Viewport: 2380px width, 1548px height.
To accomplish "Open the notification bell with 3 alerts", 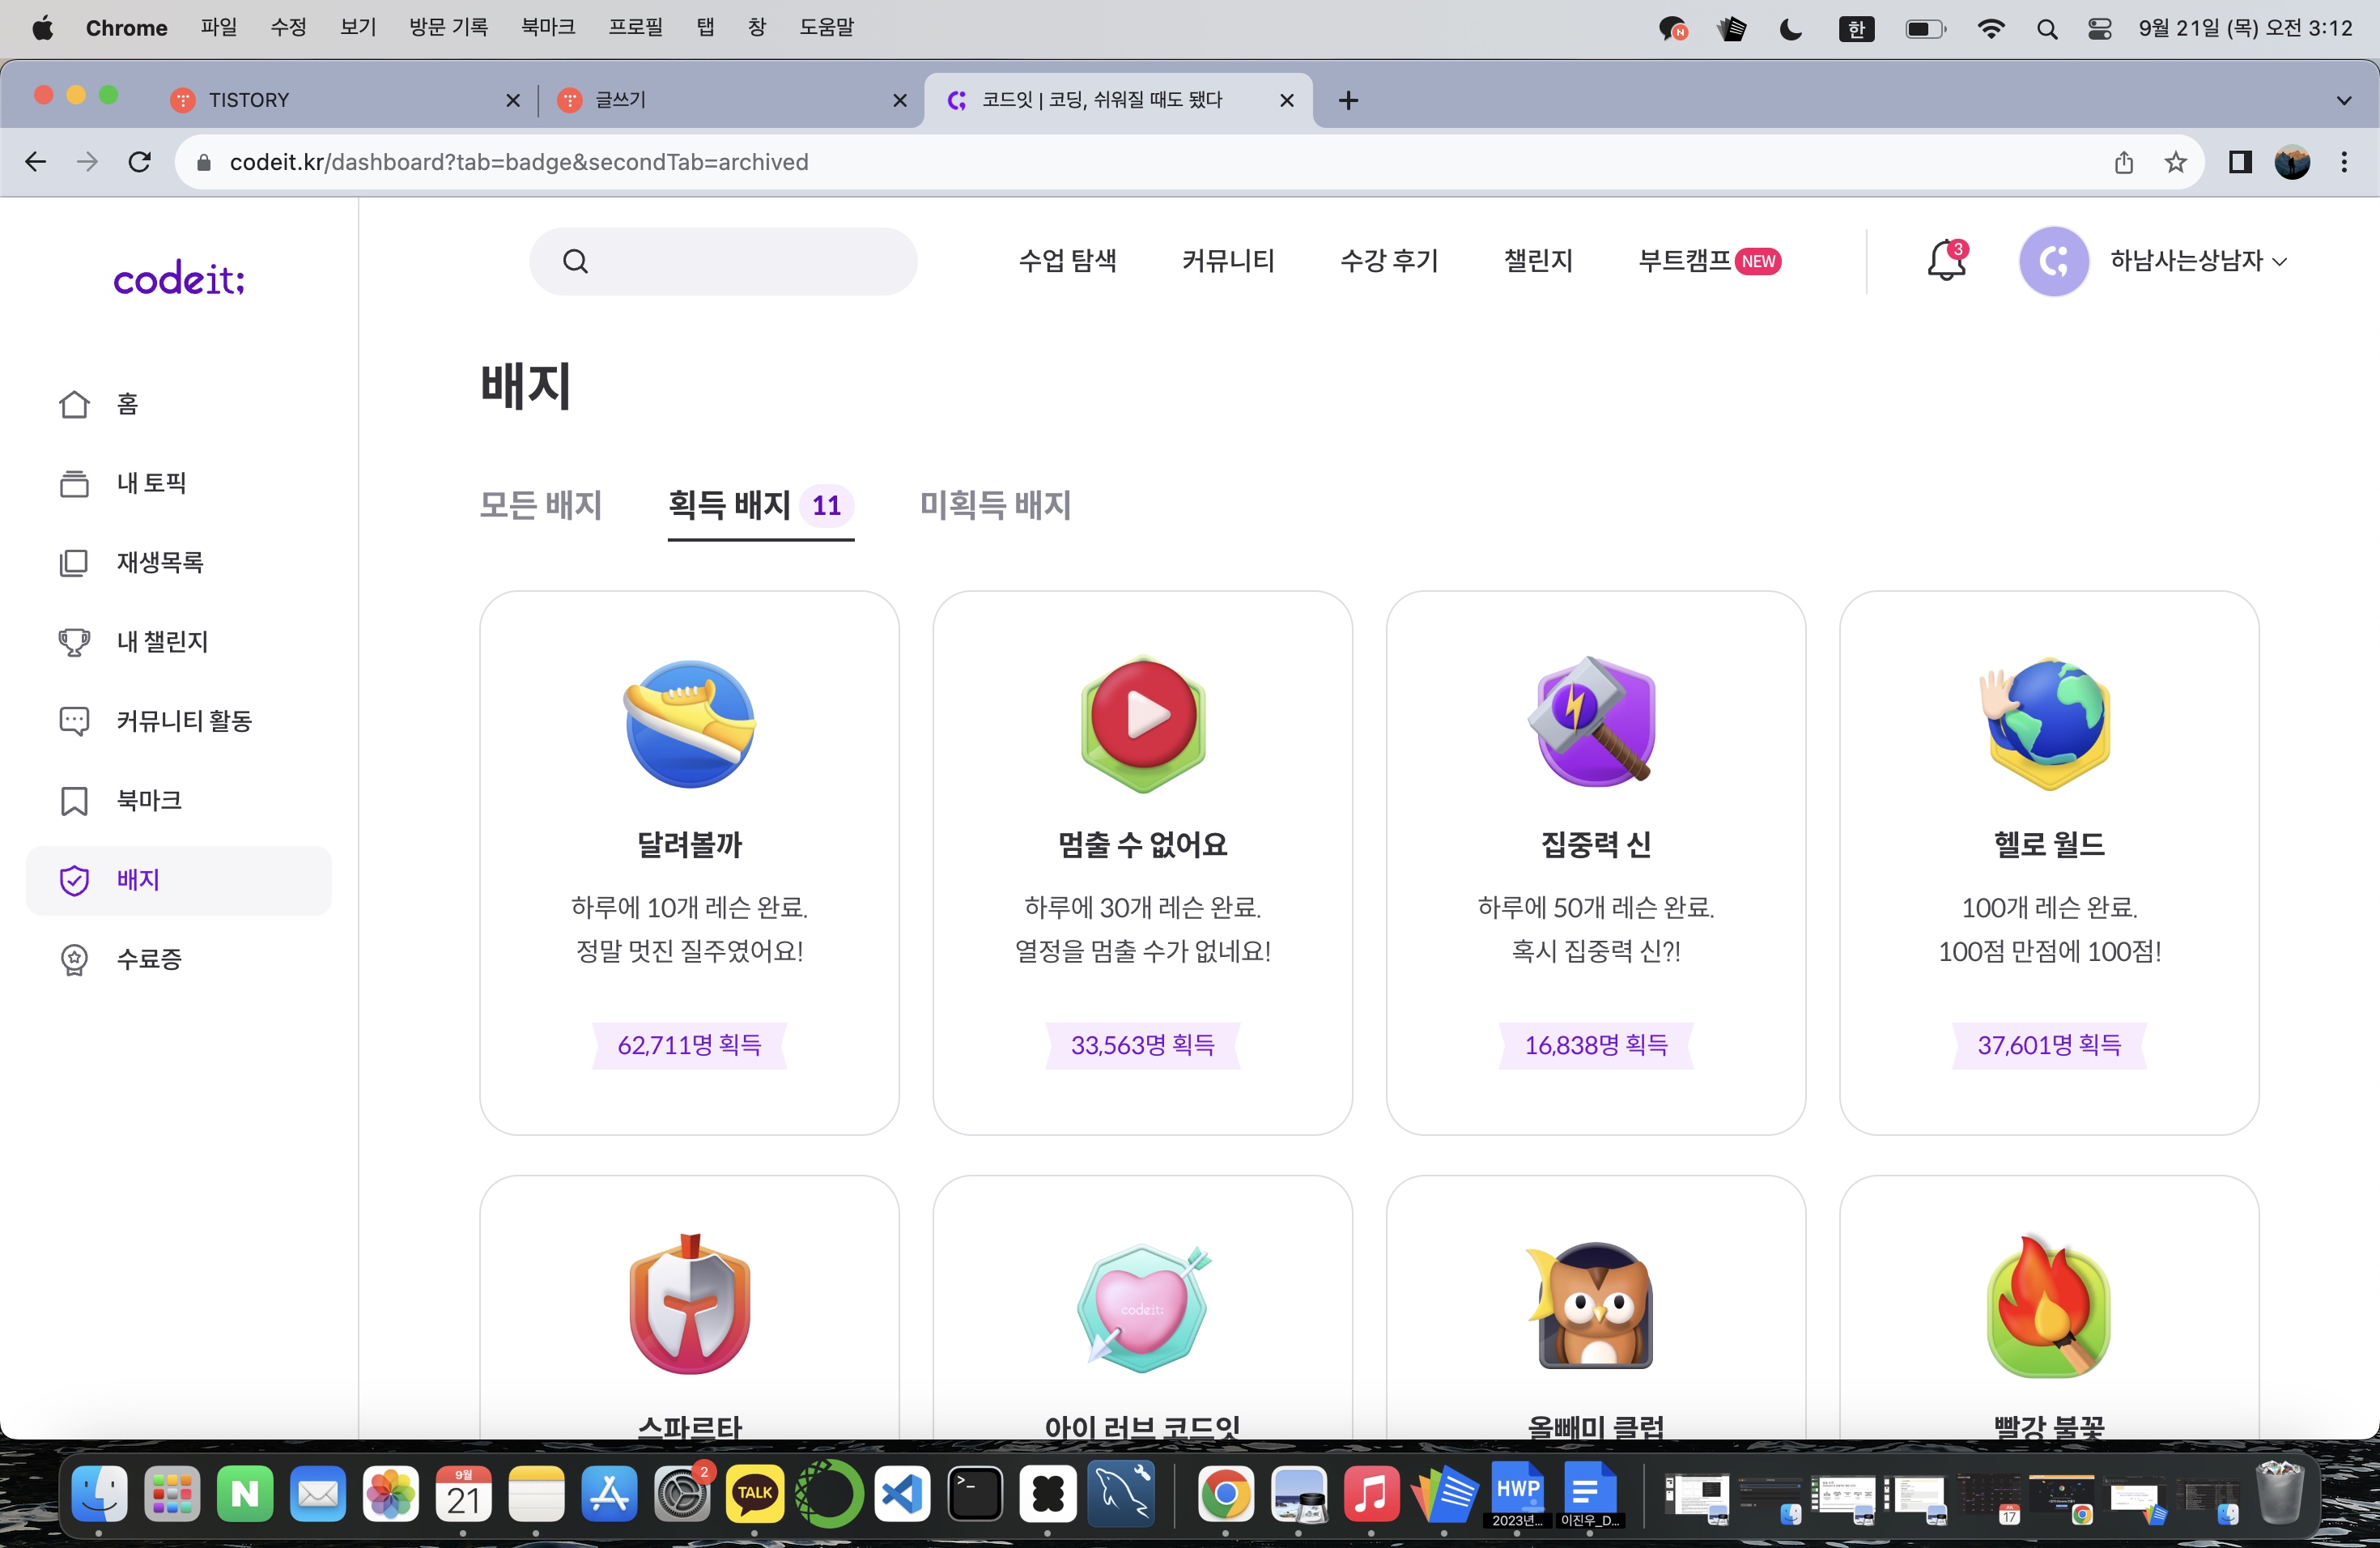I will pos(1946,261).
